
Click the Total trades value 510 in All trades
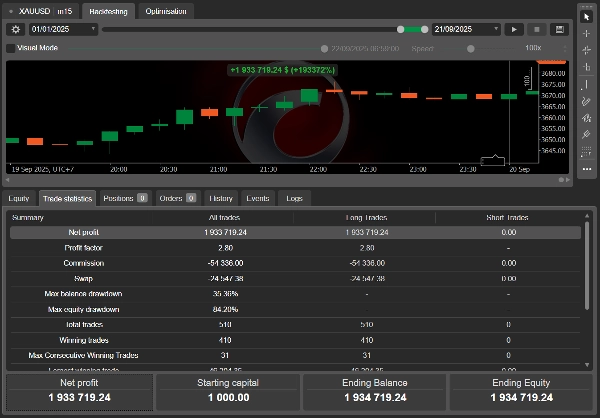[225, 325]
